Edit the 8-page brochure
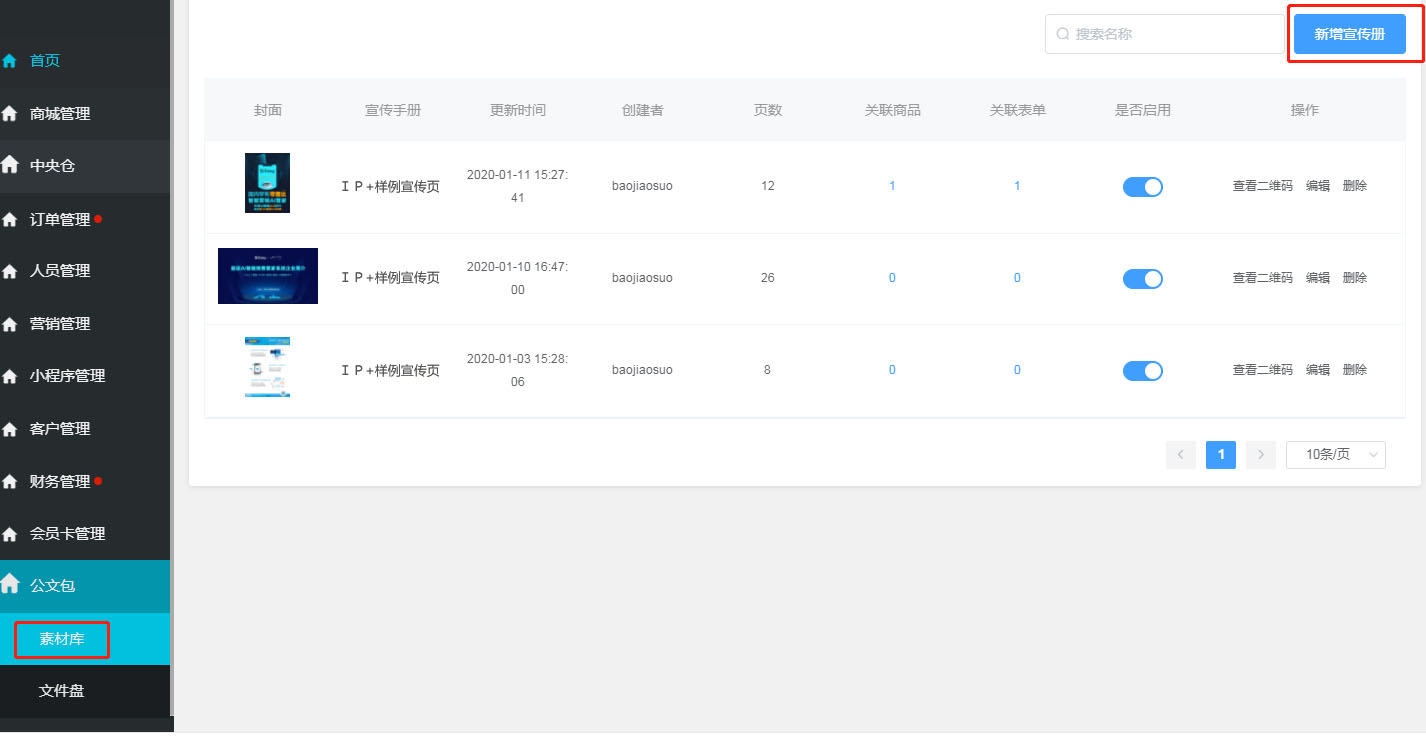The width and height of the screenshot is (1426, 736). [x=1318, y=370]
